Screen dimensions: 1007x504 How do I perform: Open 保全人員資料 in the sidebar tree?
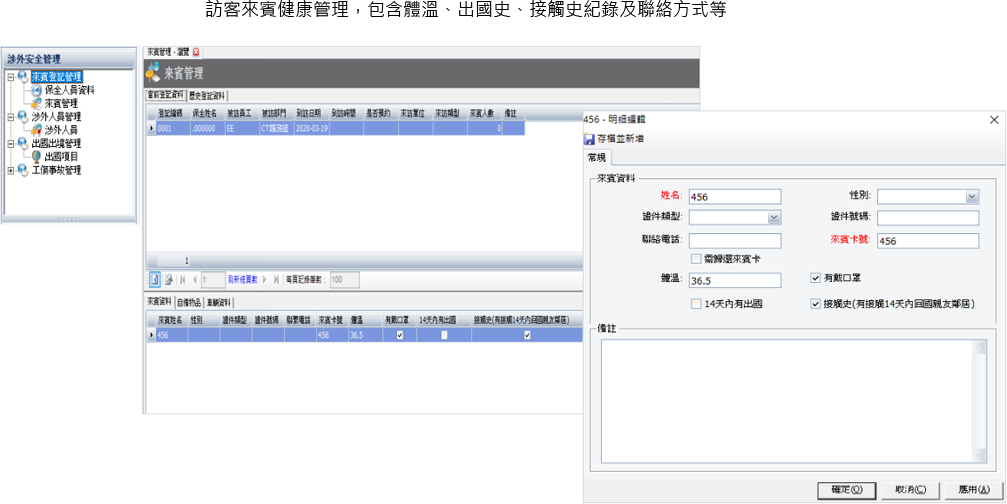69,90
